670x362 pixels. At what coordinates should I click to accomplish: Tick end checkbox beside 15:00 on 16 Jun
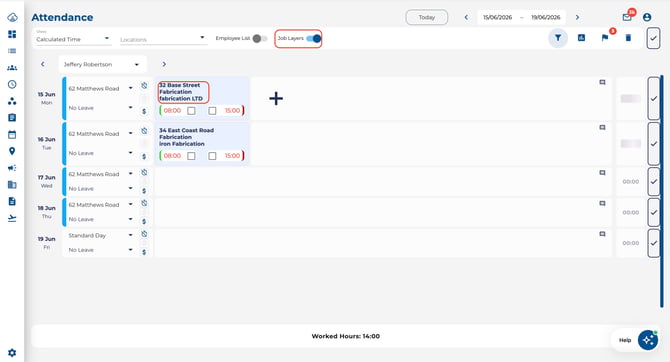click(212, 156)
